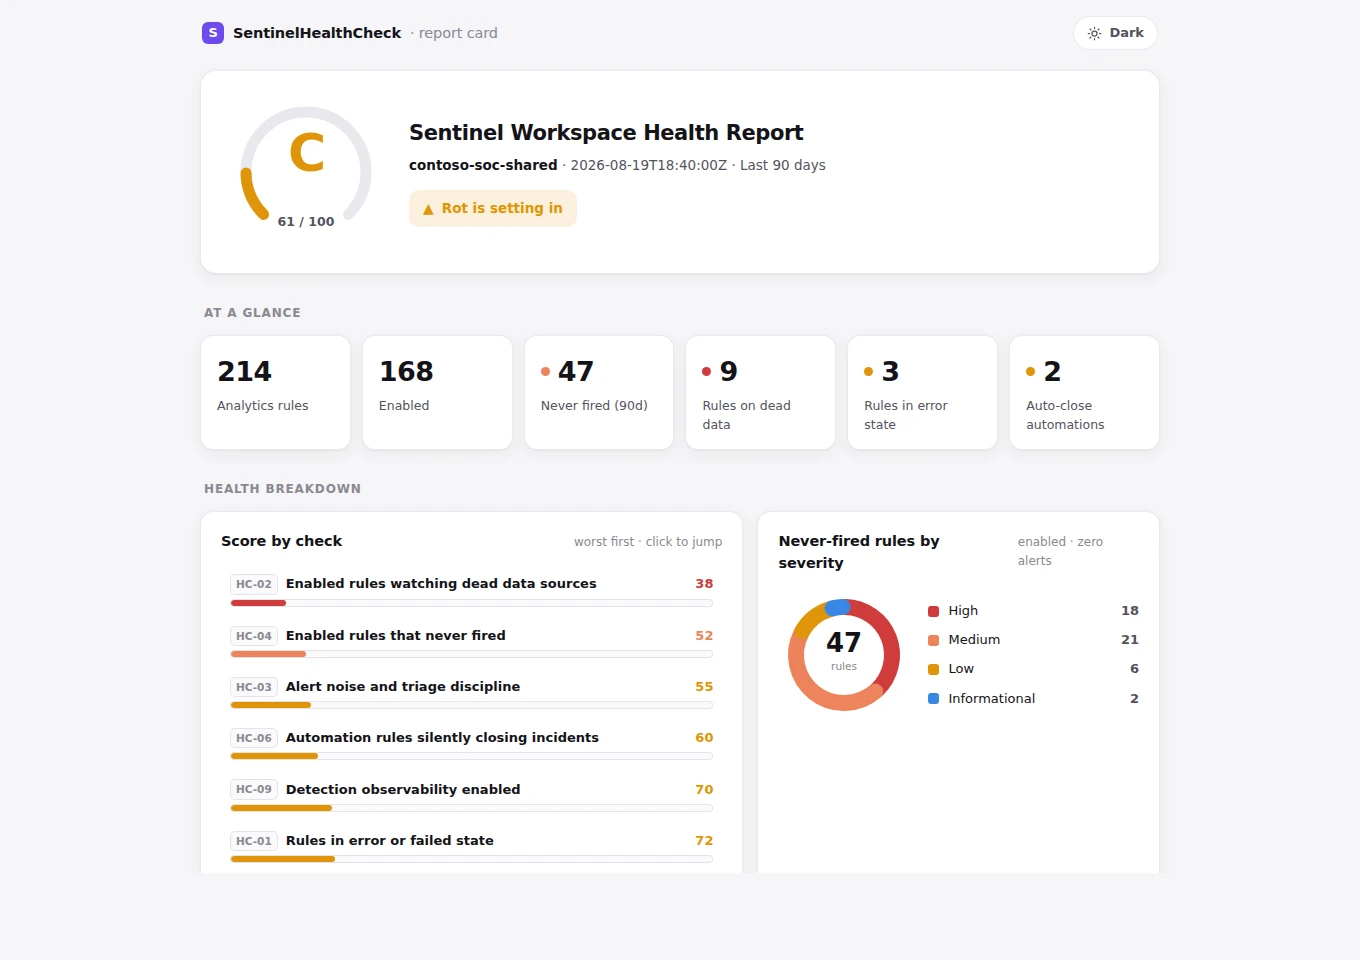Open the 168 Enabled card
Screen dimensions: 1360x960
[x=437, y=392]
